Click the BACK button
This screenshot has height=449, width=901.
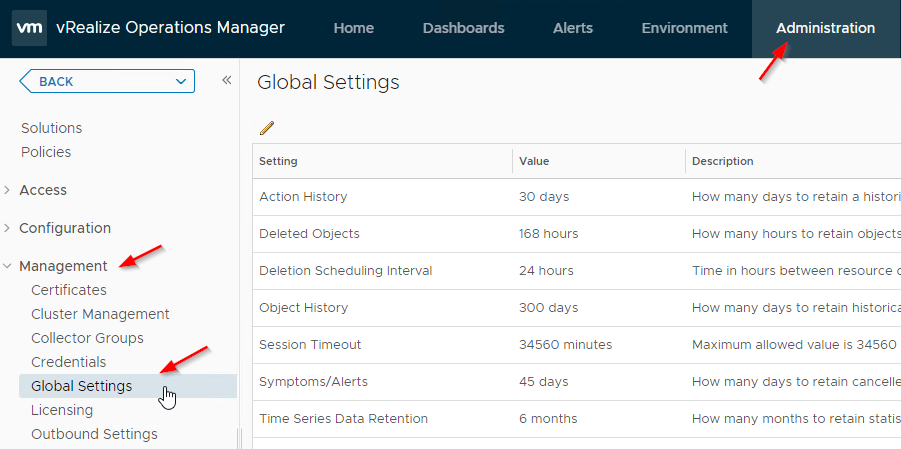(x=107, y=82)
